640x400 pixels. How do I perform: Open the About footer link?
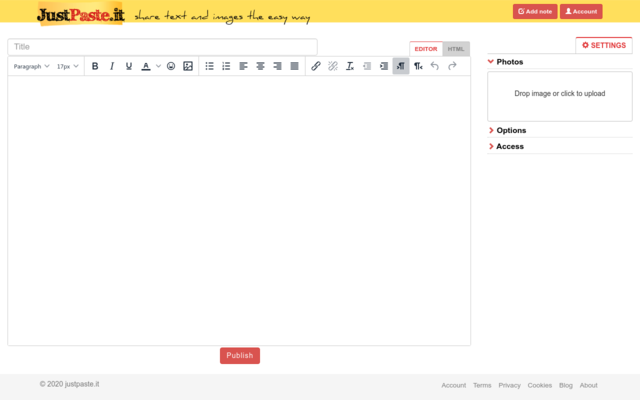(589, 385)
